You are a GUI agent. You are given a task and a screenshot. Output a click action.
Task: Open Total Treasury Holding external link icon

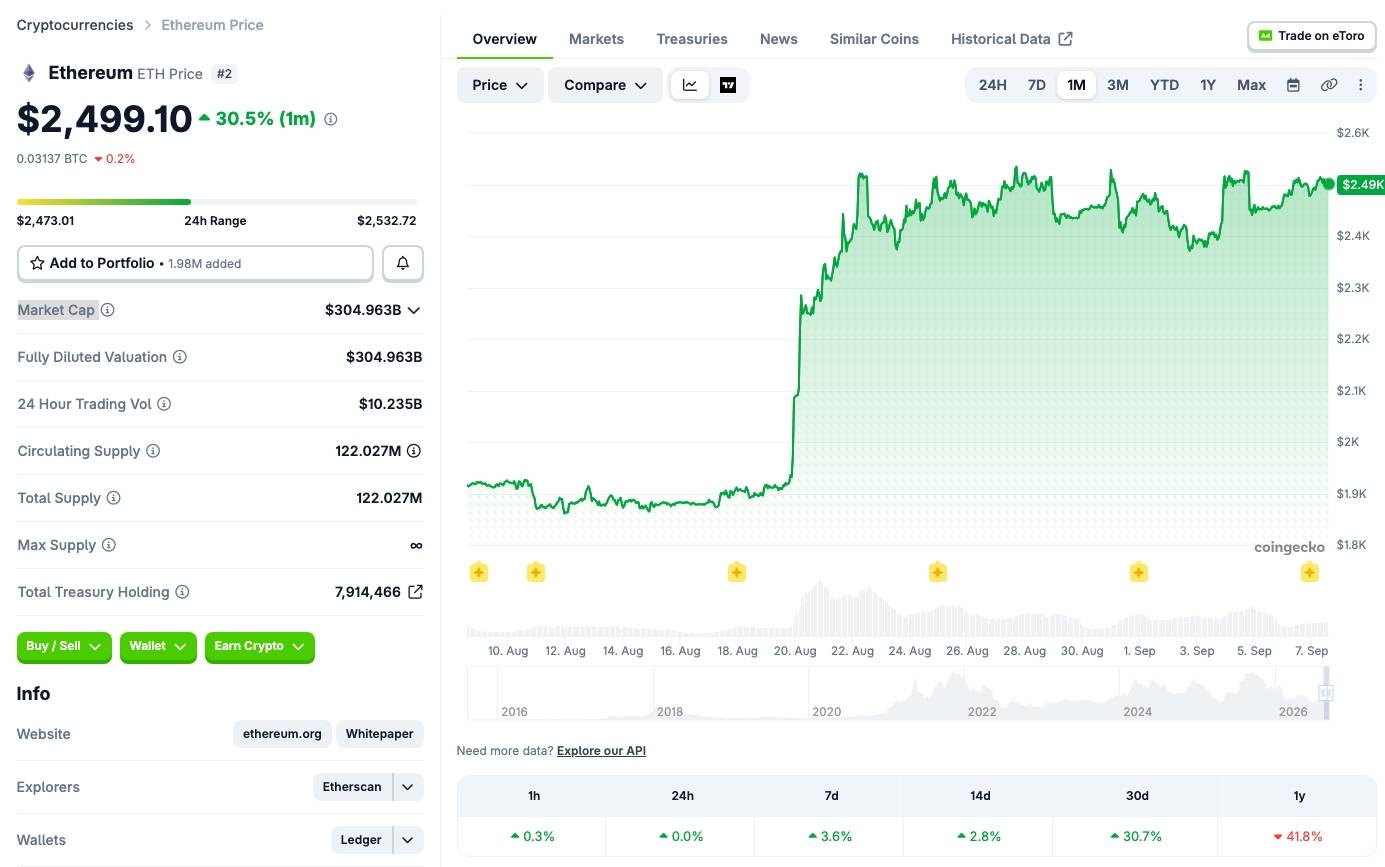pyautogui.click(x=415, y=592)
